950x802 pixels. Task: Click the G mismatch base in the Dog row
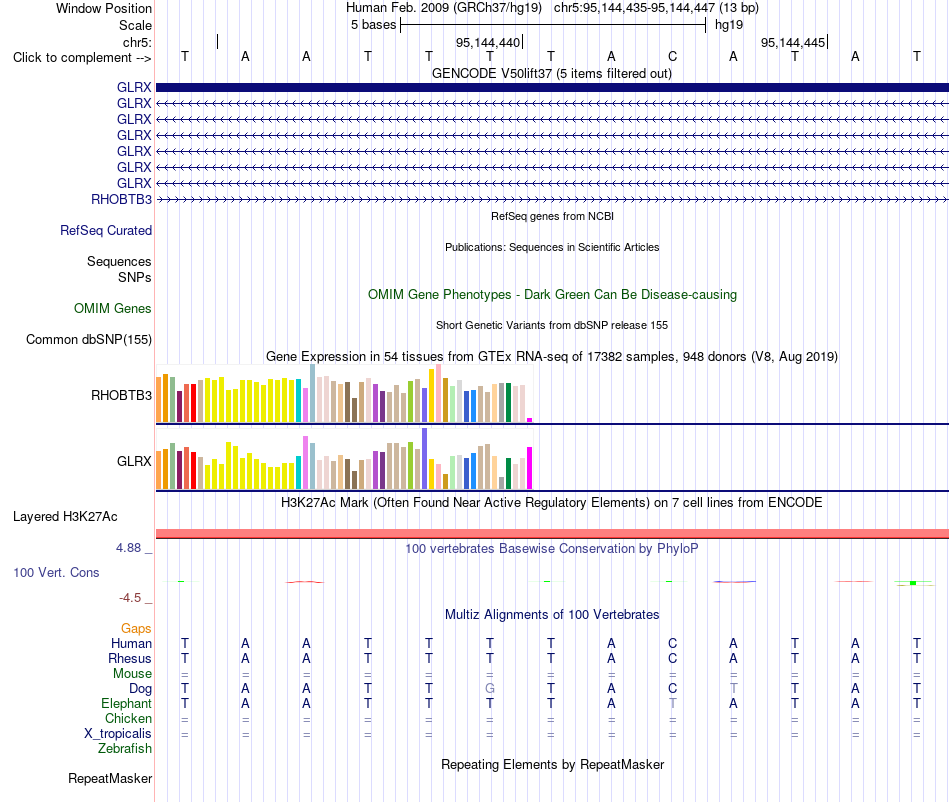pyautogui.click(x=490, y=689)
